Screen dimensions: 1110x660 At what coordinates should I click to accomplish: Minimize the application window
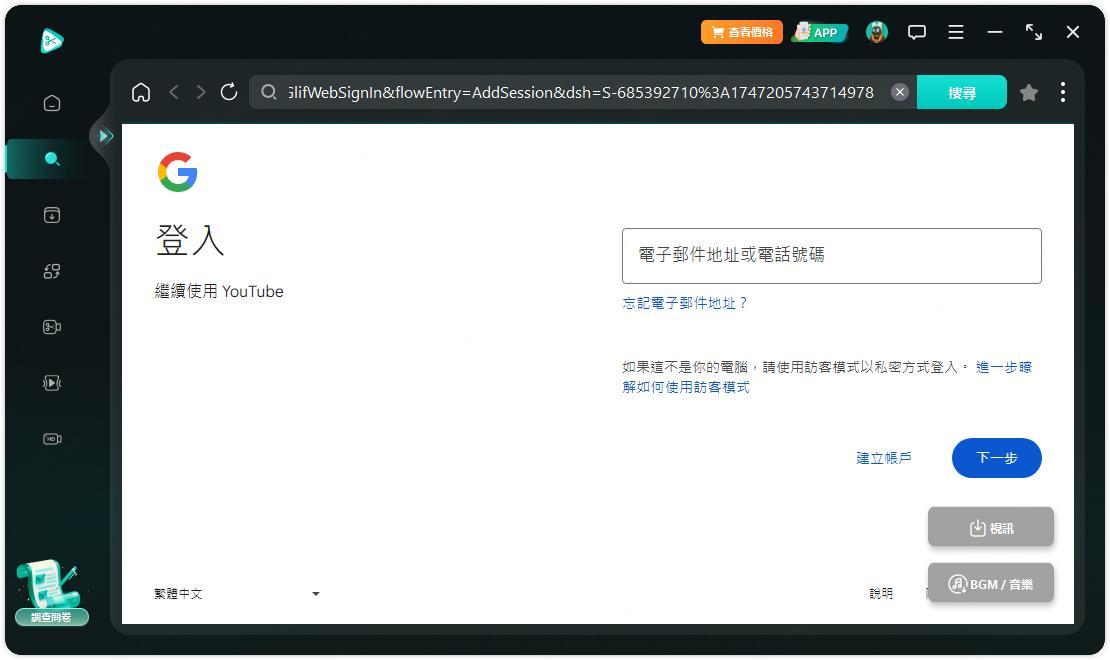(x=995, y=32)
